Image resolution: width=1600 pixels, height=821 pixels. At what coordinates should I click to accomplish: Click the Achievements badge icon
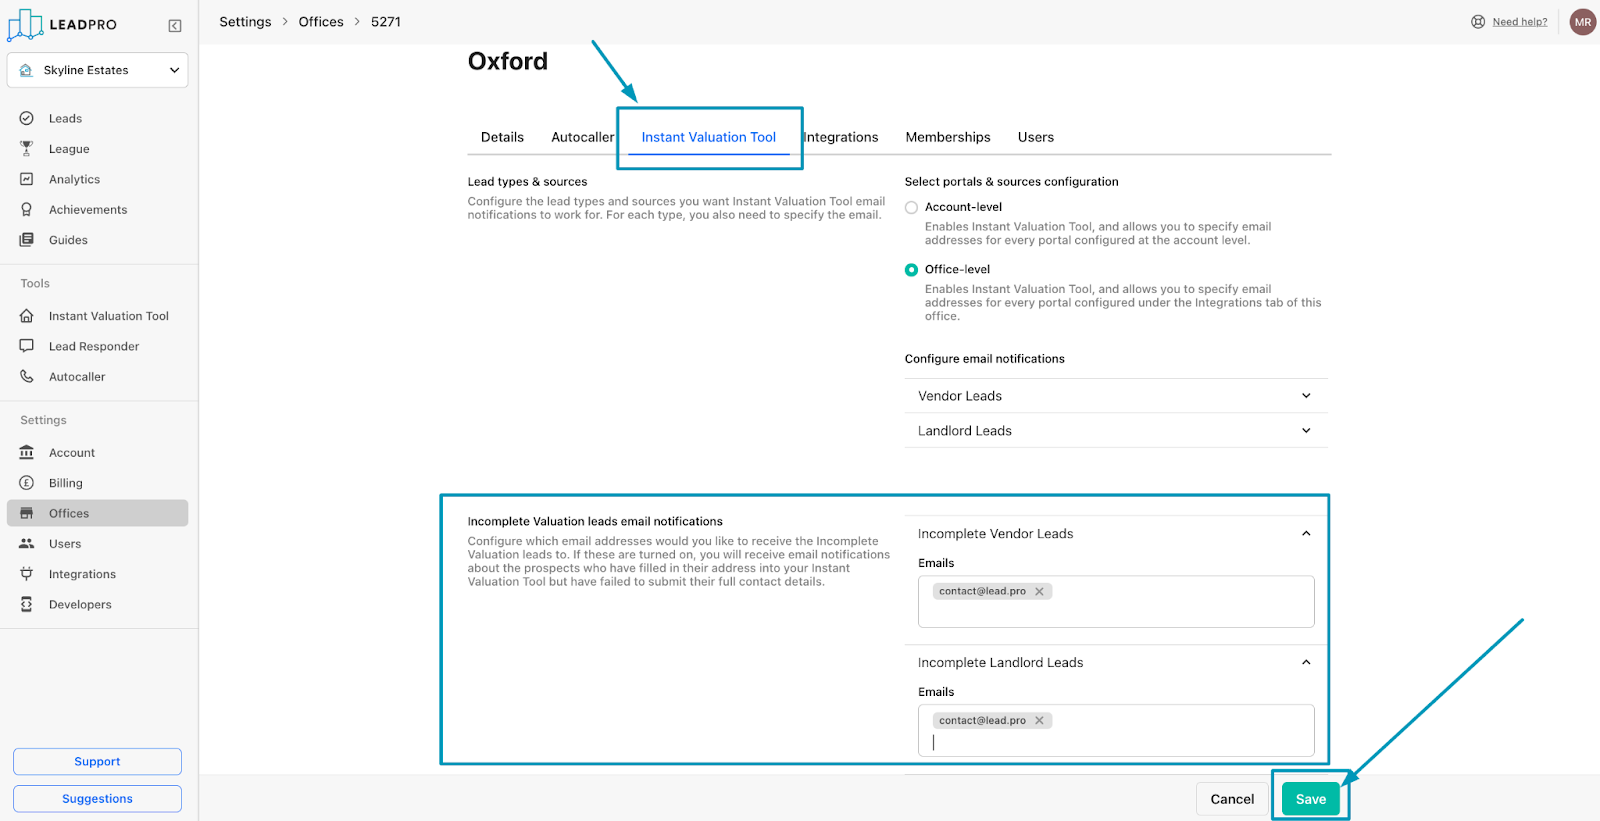point(27,210)
